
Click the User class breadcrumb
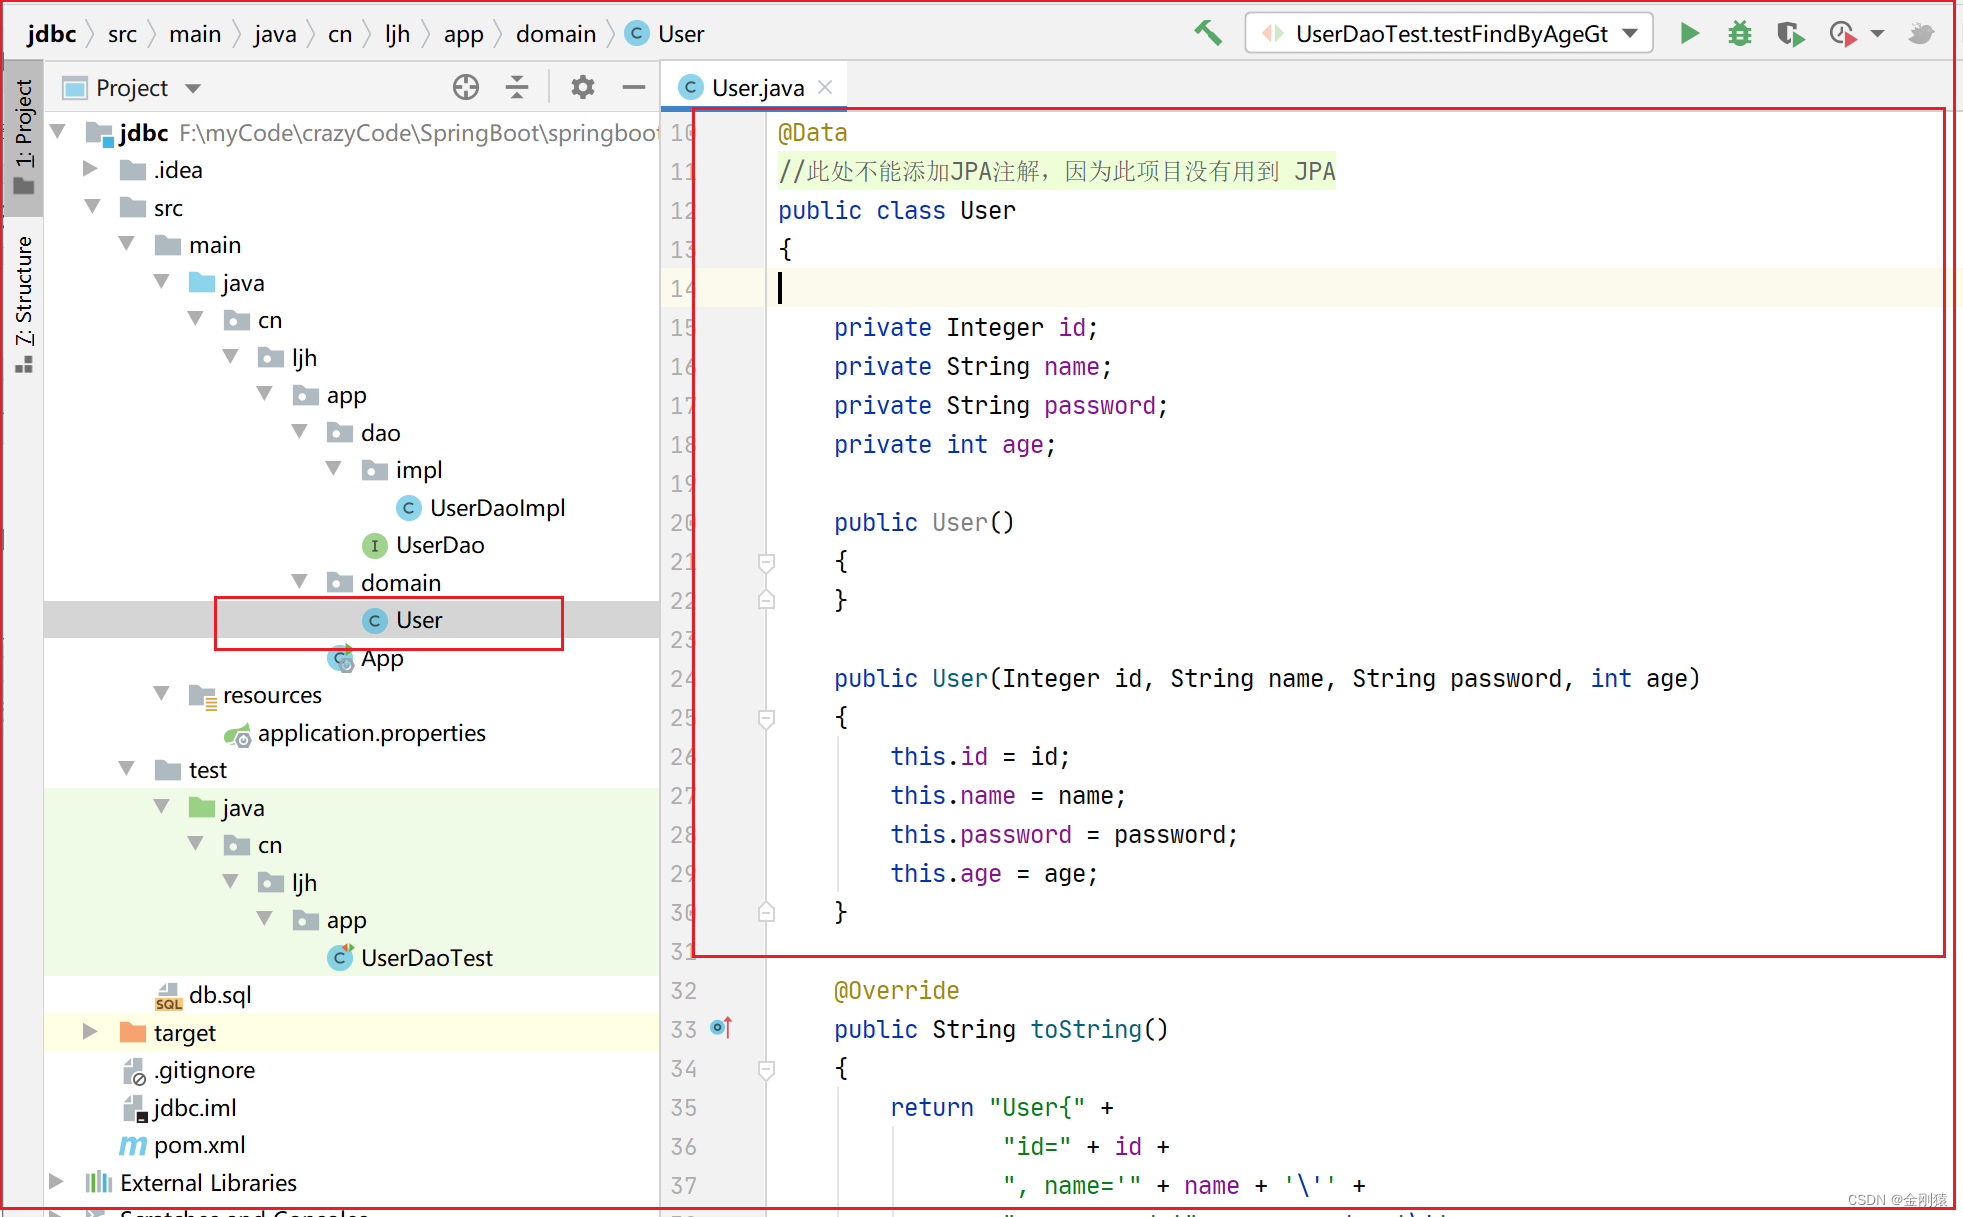coord(665,34)
